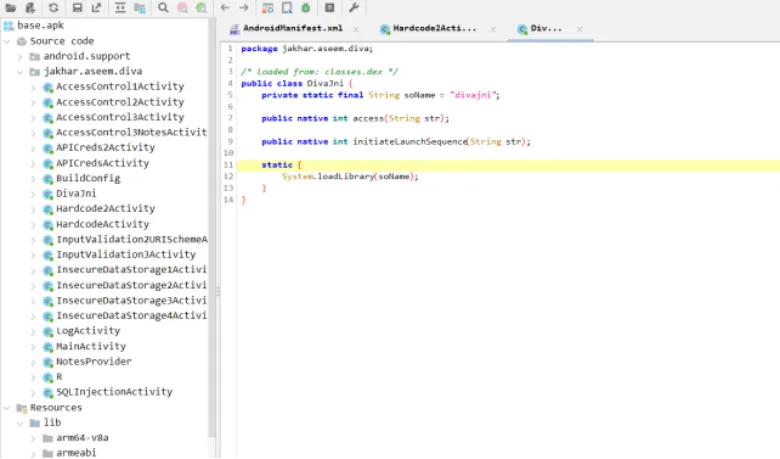This screenshot has width=780, height=459.
Task: Expand the MainActivity class node
Action: pyautogui.click(x=33, y=347)
